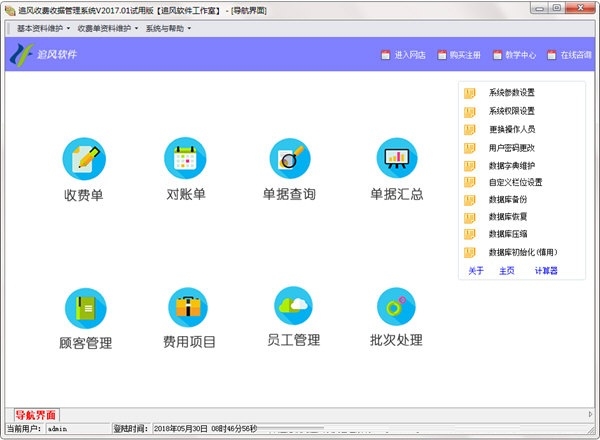
Task: Open the 单据汇总 summary chart icon
Action: 396,157
